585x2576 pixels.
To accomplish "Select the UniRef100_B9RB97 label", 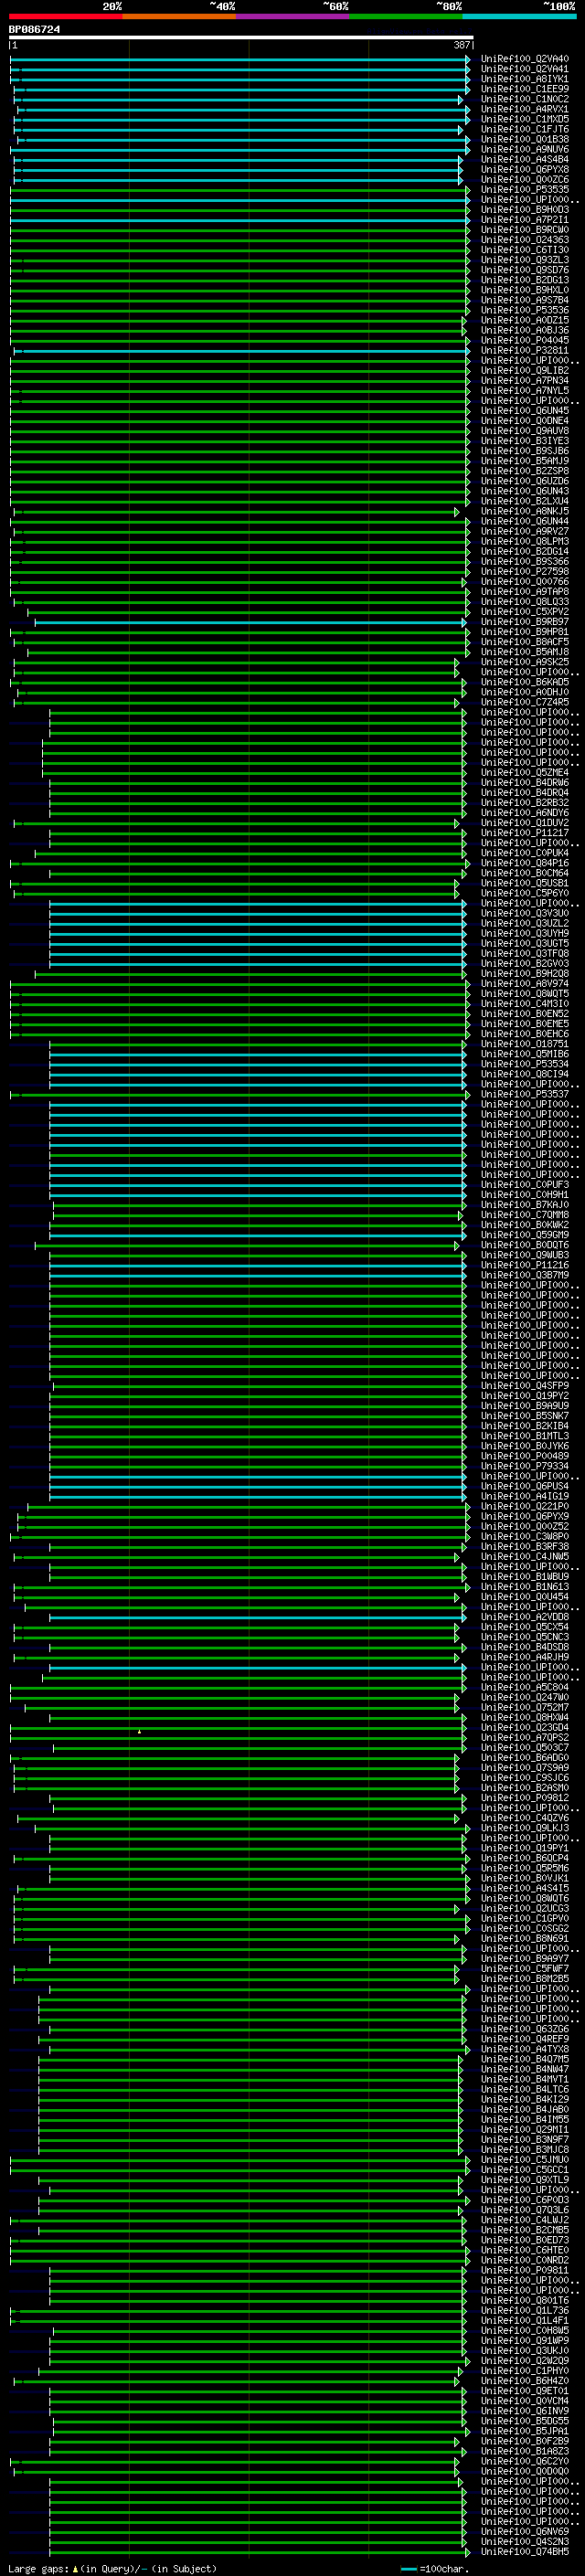I will pyautogui.click(x=524, y=622).
